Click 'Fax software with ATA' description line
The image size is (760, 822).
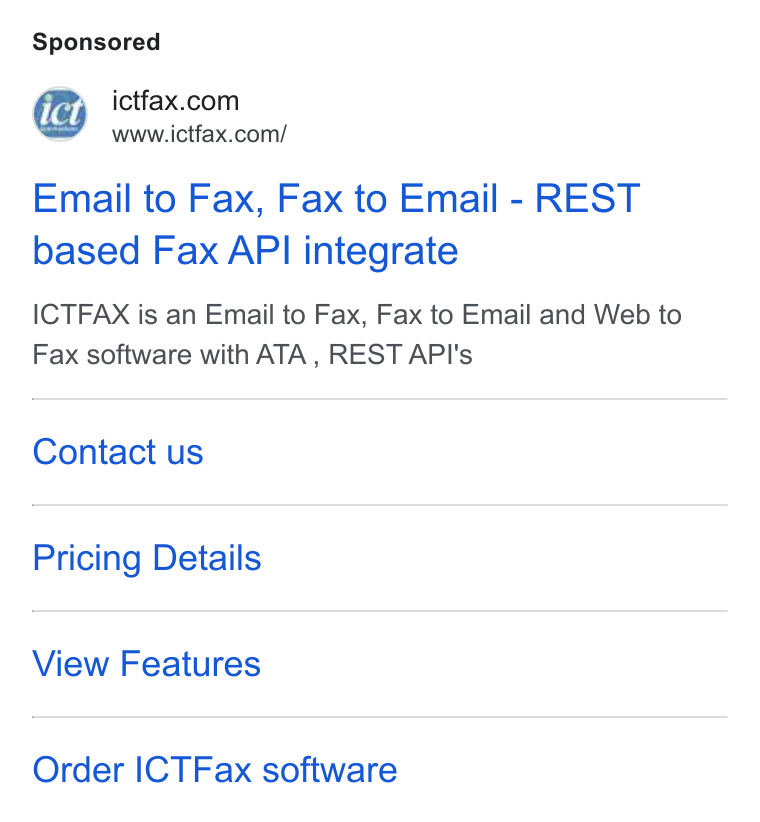169,354
